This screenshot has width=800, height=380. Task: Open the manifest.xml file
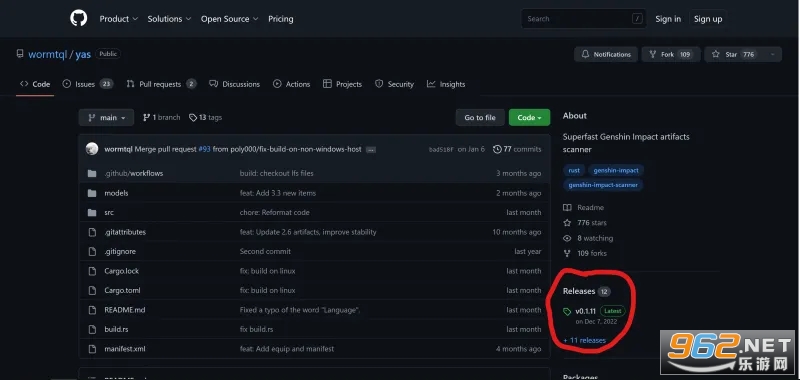tap(125, 349)
